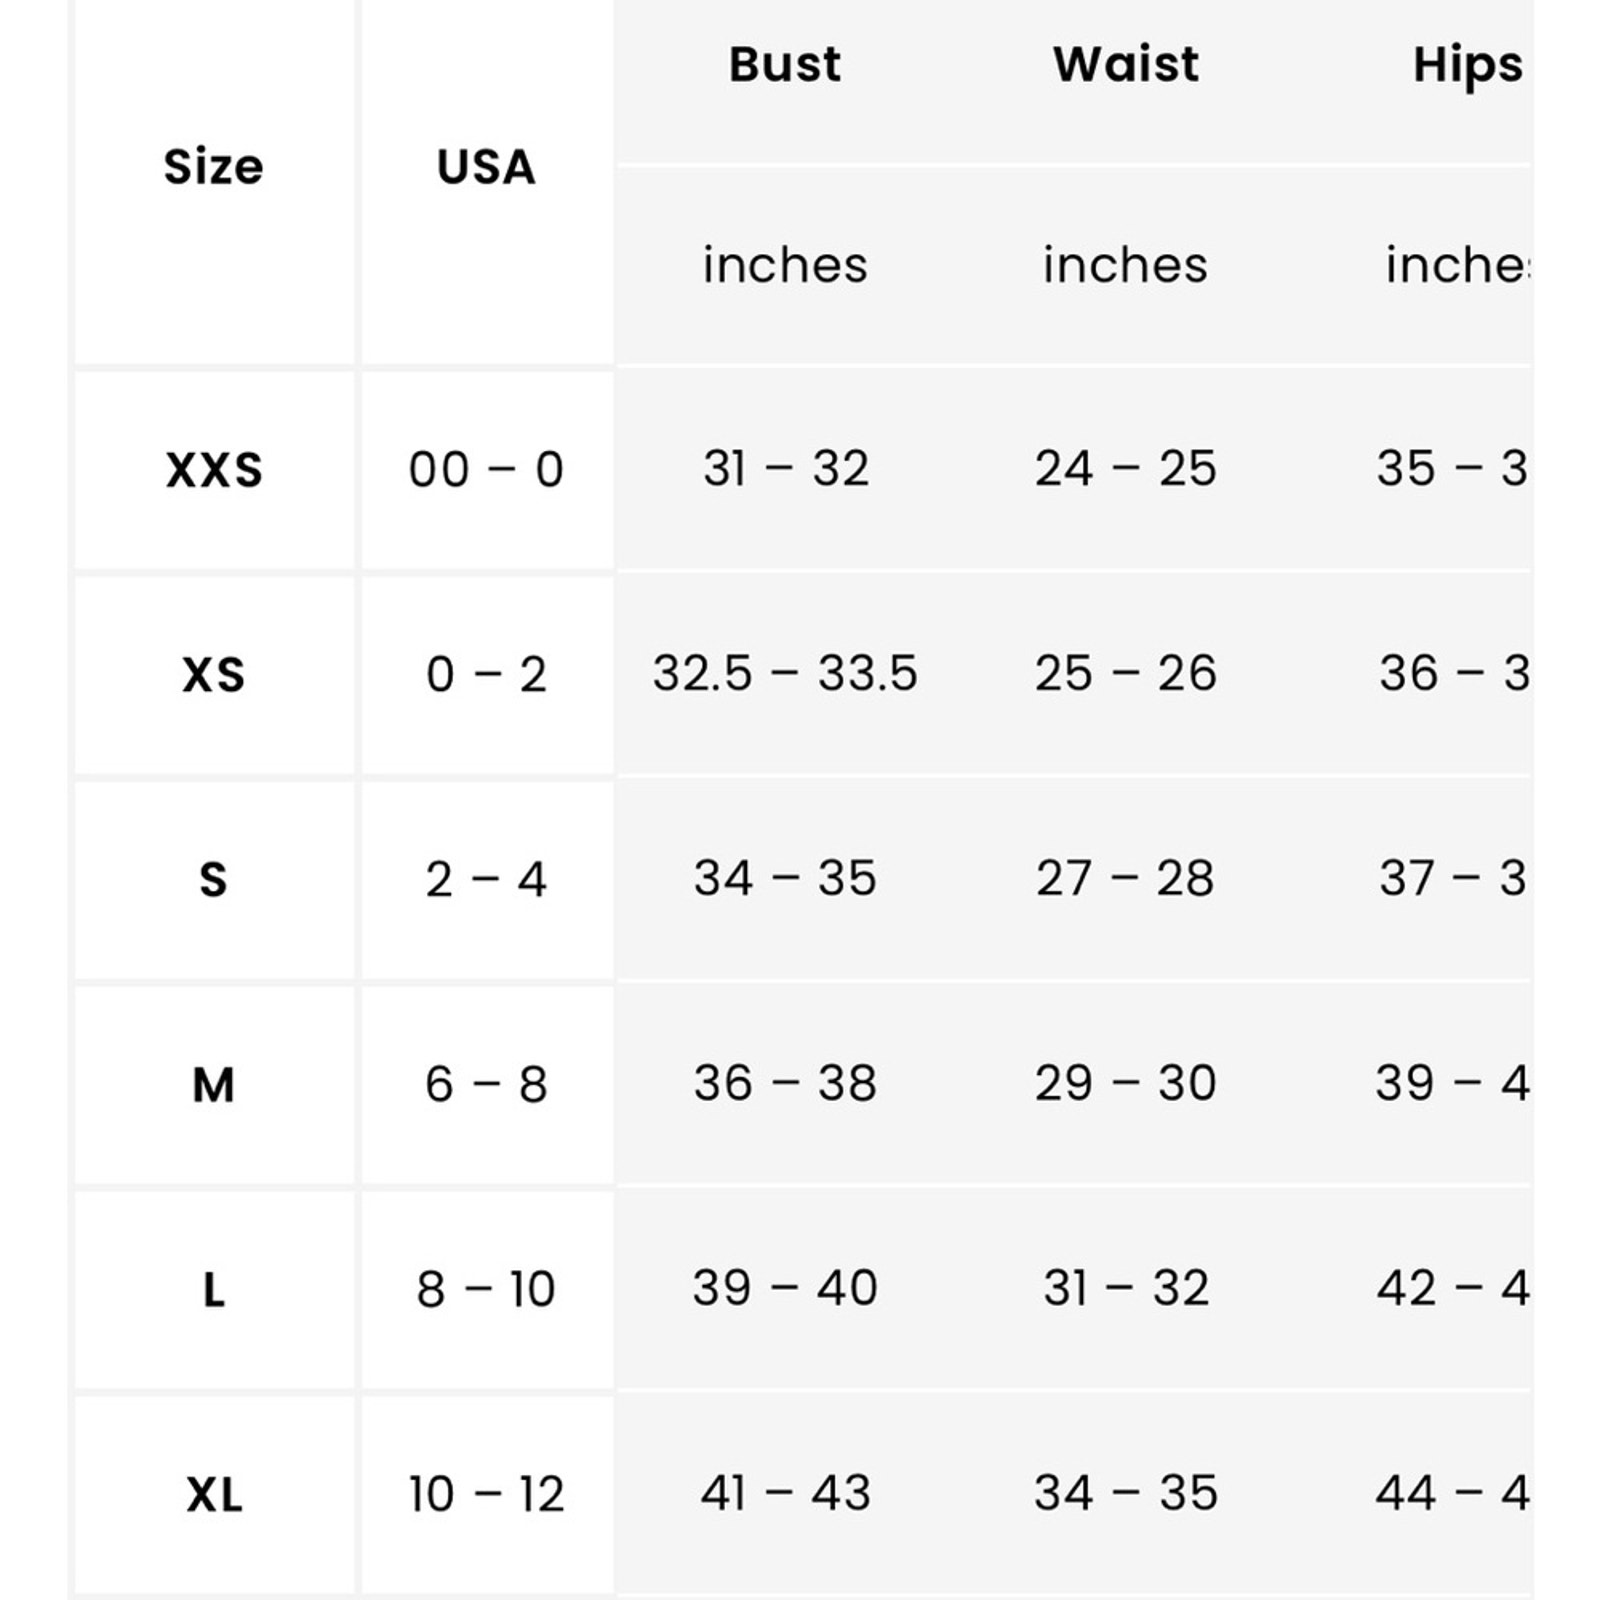The height and width of the screenshot is (1600, 1600).
Task: Click the waist 24 – 25 cell
Action: tap(1126, 468)
